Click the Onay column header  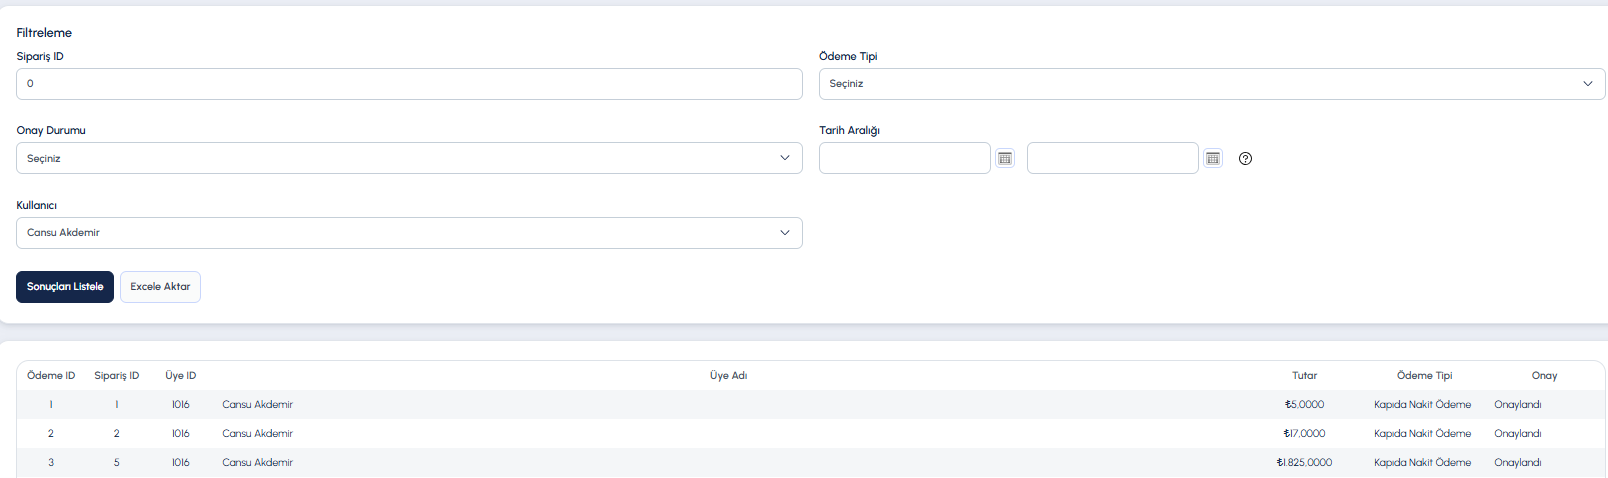(1545, 376)
